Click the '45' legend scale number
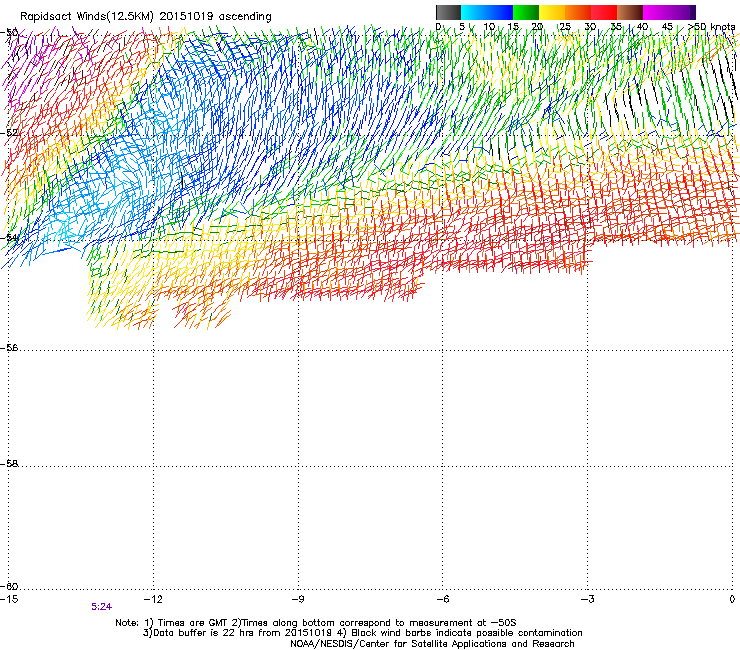This screenshot has height=650, width=740. click(x=667, y=27)
